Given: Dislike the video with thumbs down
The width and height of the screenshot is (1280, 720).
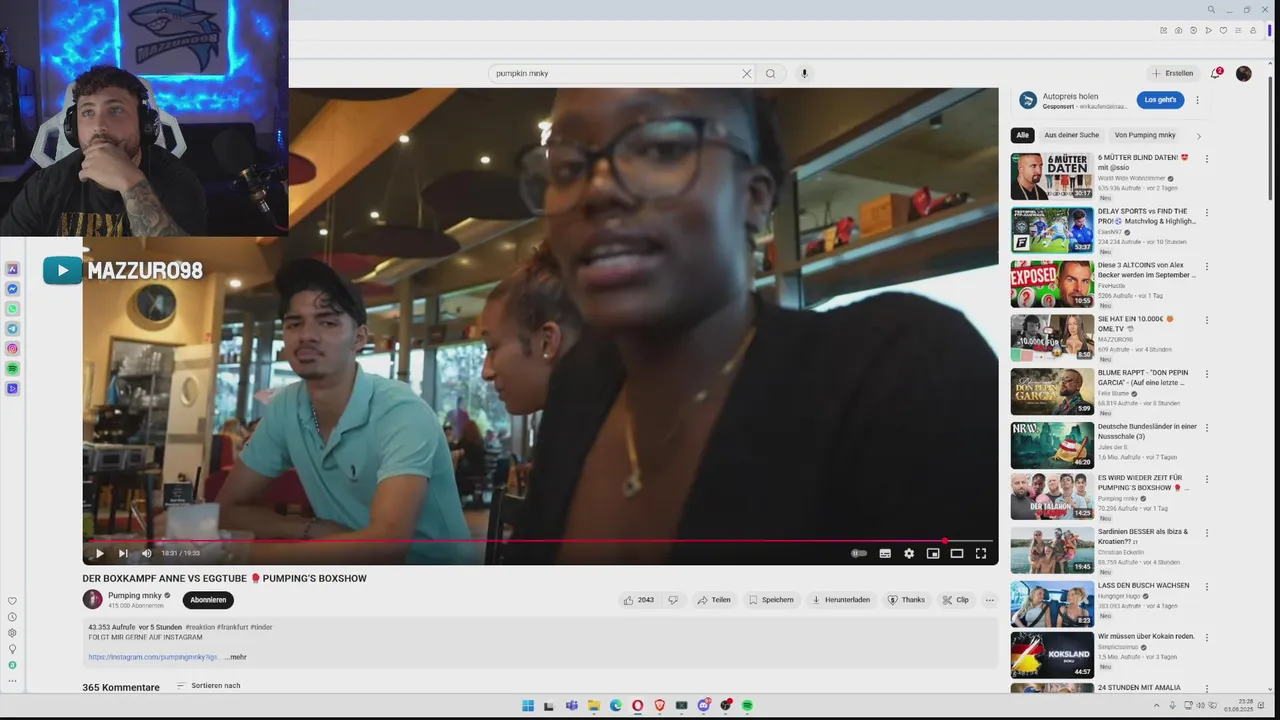Looking at the screenshot, I should tap(673, 600).
